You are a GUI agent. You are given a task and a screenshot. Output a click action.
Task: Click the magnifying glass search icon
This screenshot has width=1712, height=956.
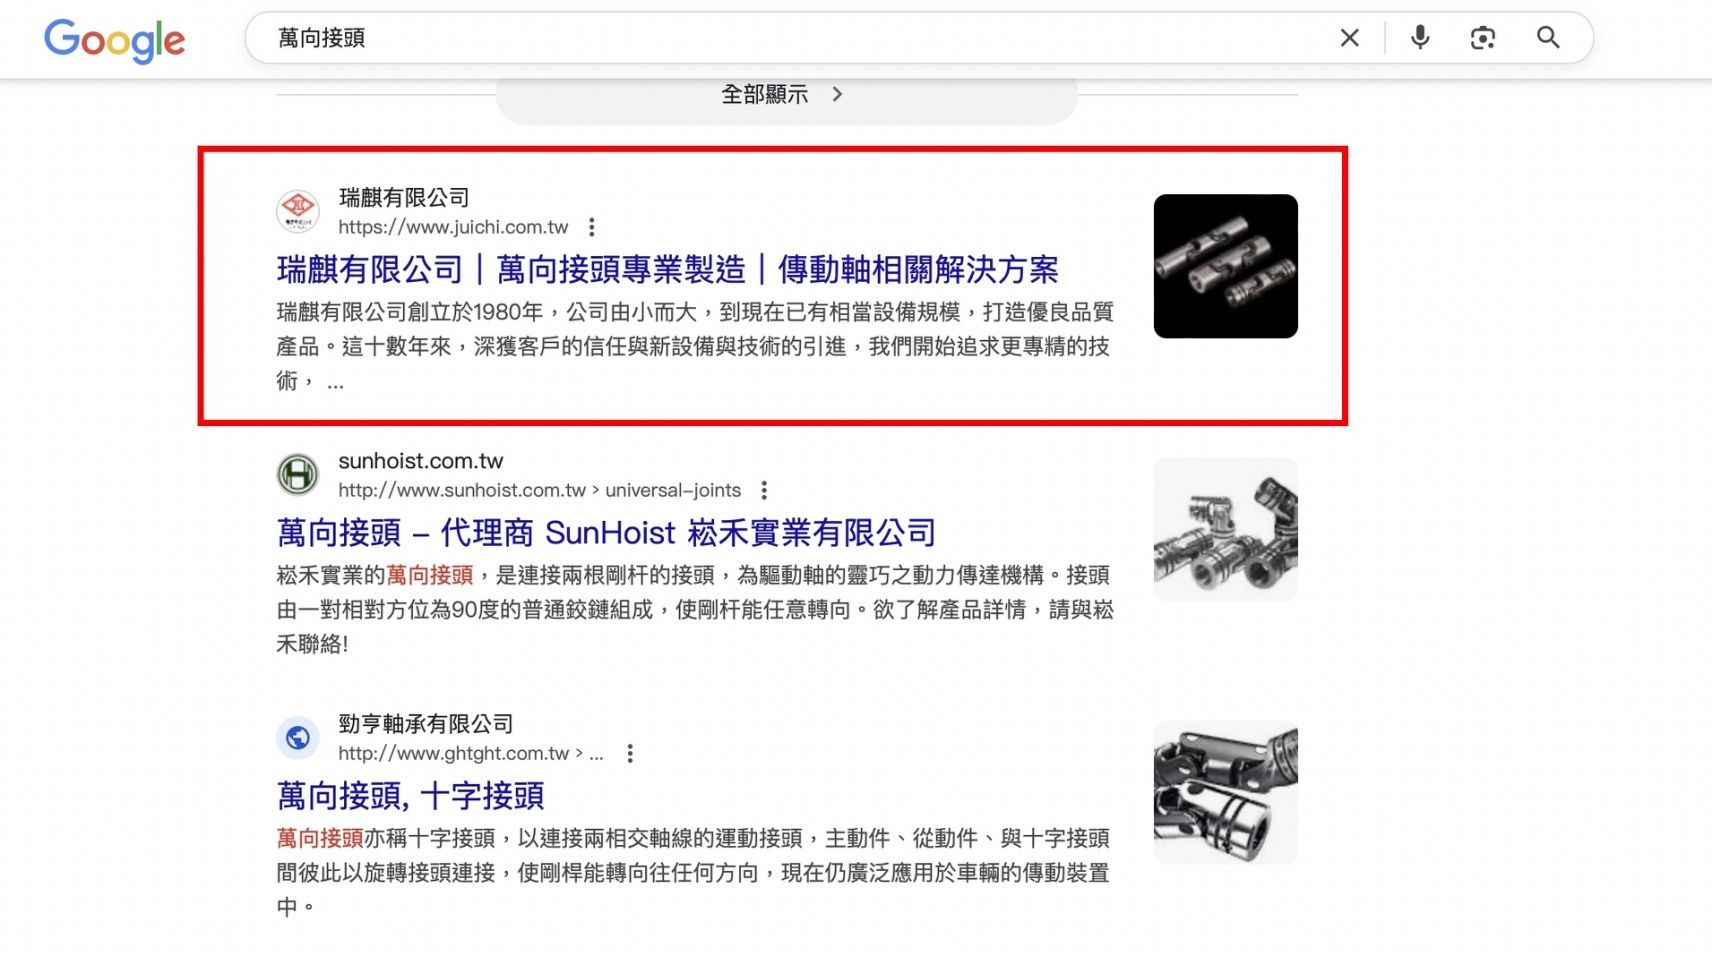pos(1548,38)
